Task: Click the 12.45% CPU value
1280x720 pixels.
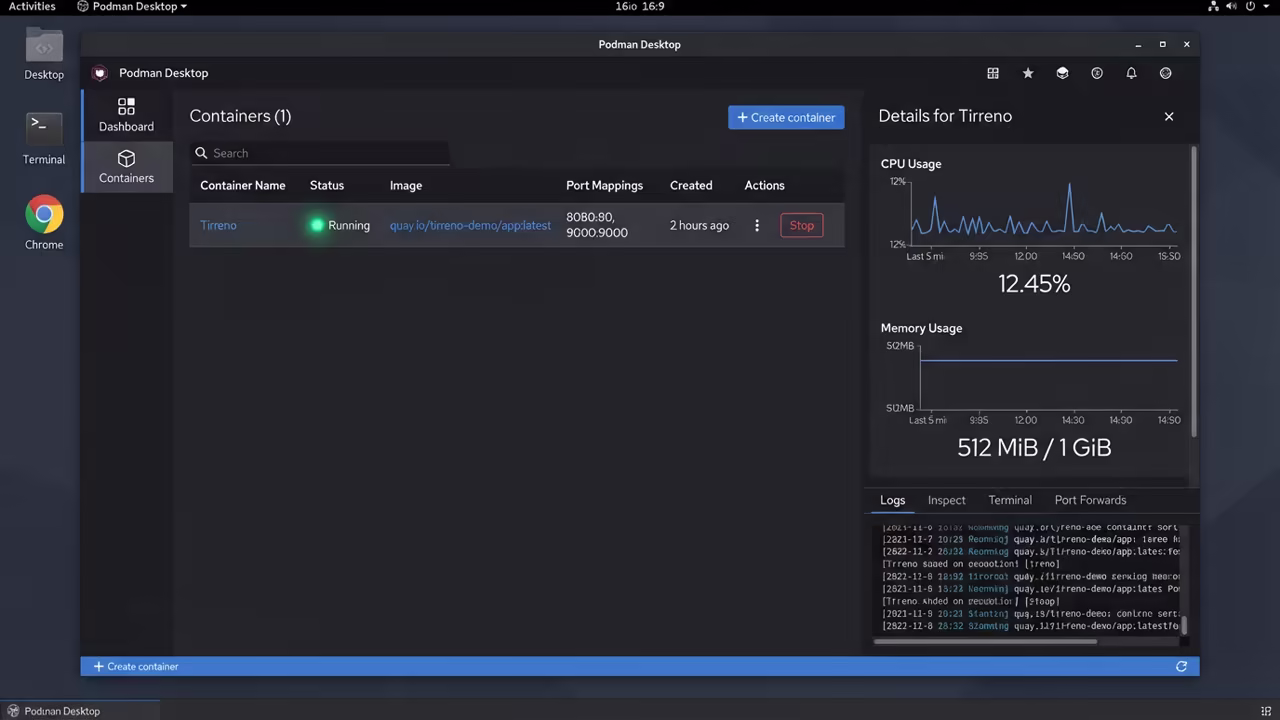Action: pos(1034,284)
